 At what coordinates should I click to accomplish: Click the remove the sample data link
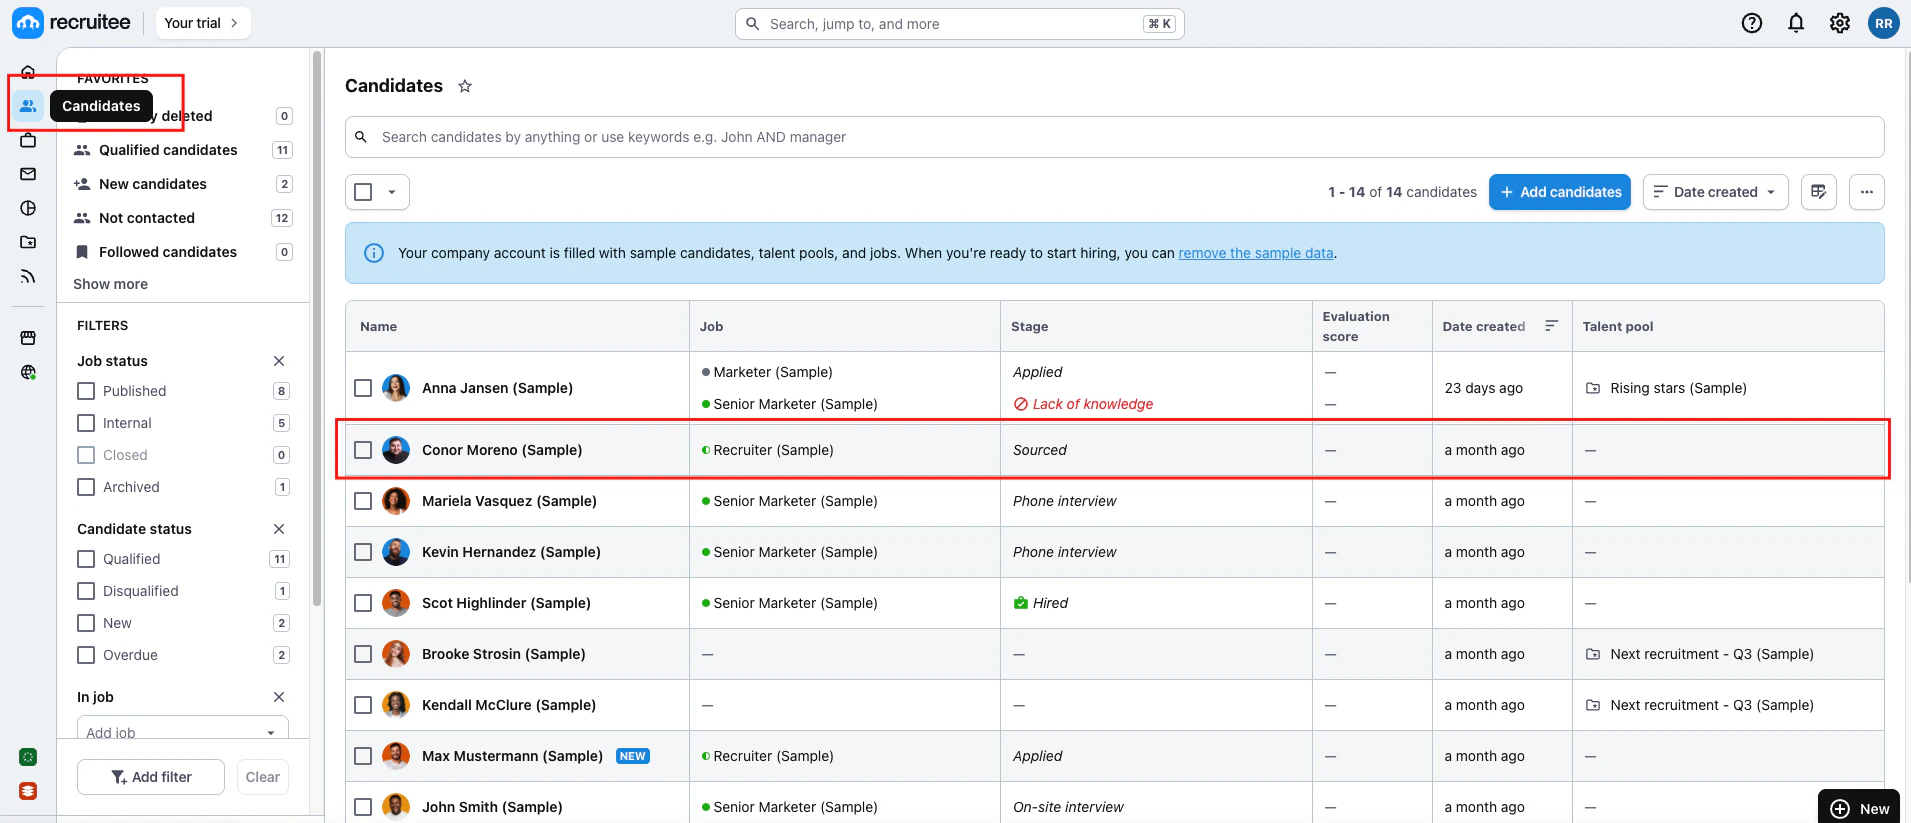(x=1256, y=253)
